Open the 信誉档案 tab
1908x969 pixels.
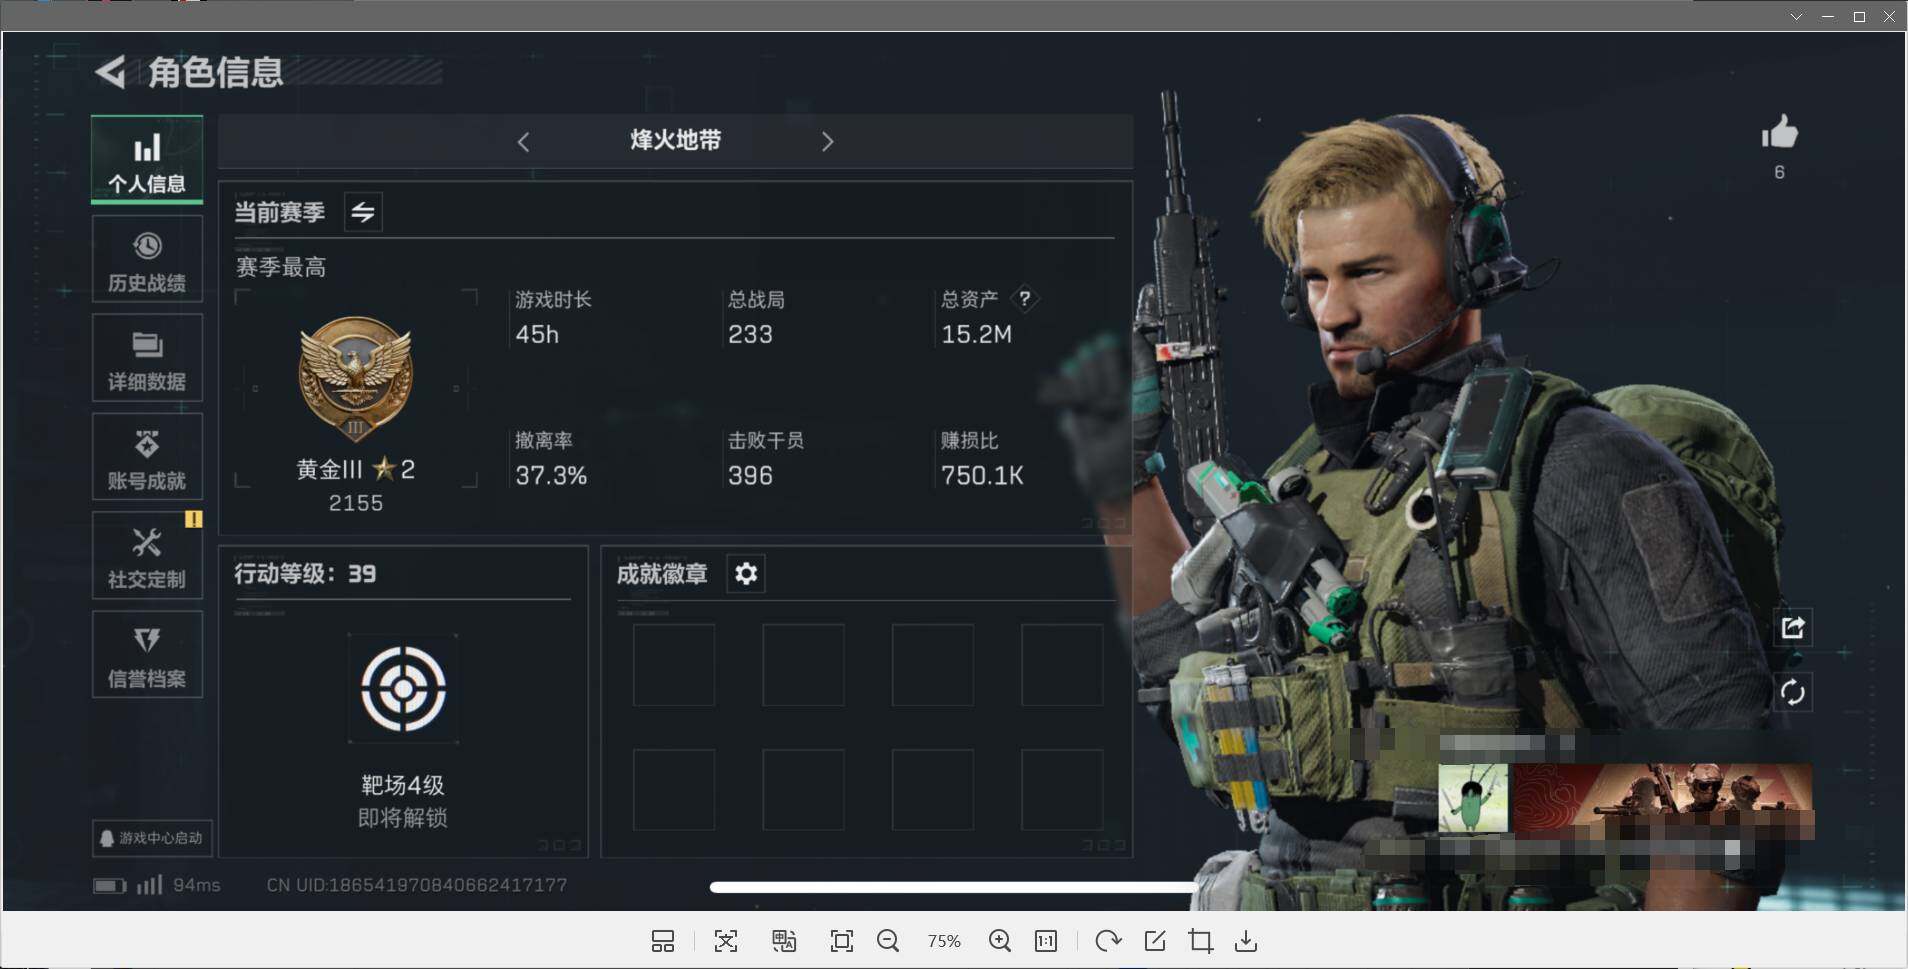tap(147, 655)
